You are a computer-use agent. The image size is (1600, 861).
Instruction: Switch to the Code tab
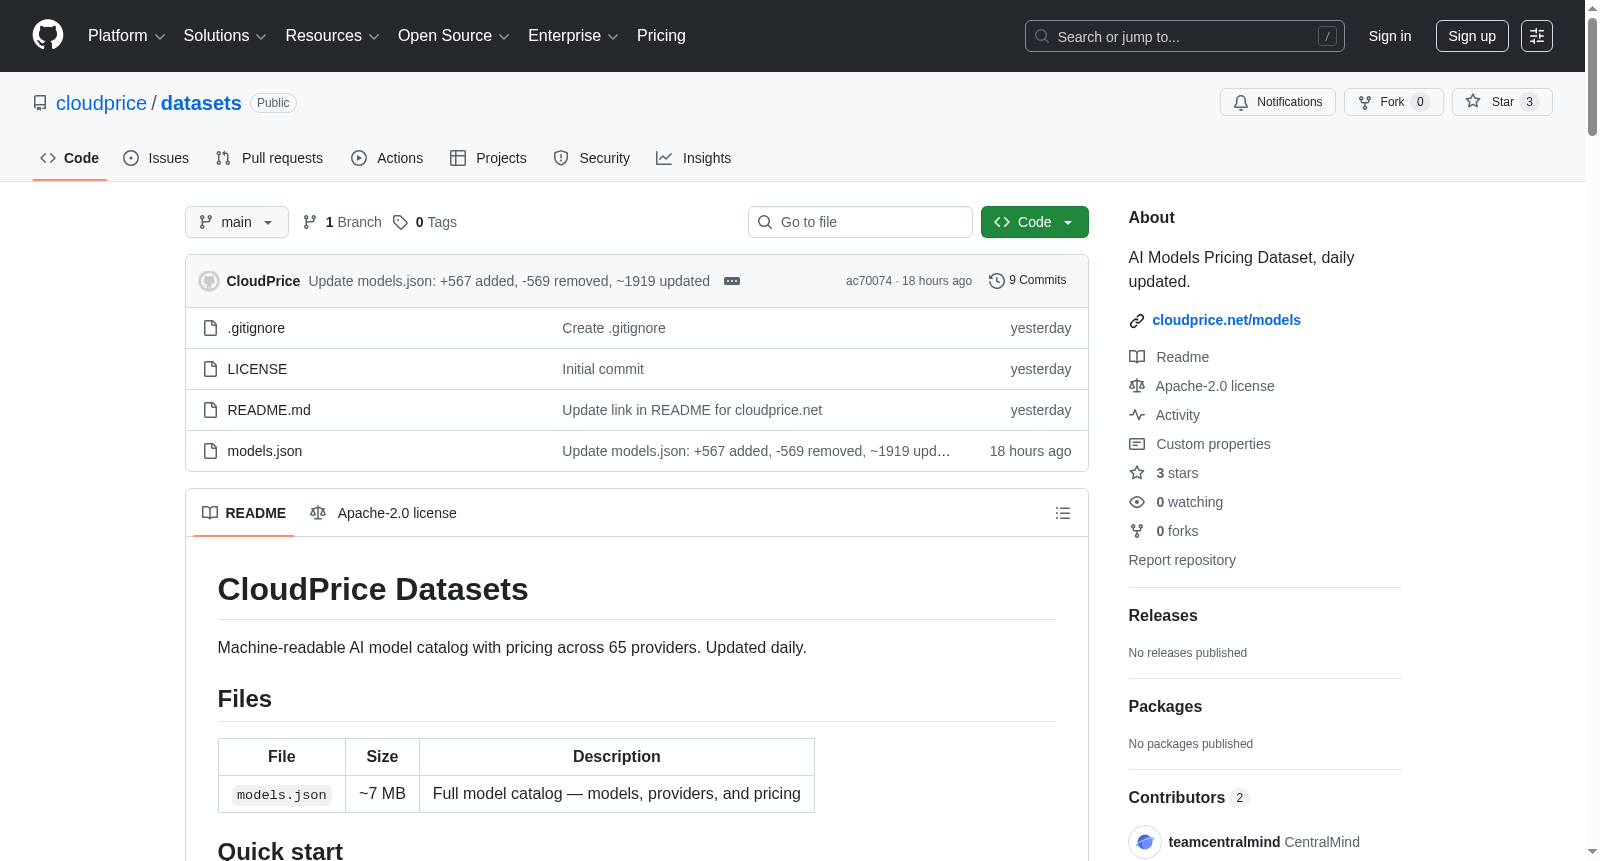tap(70, 158)
